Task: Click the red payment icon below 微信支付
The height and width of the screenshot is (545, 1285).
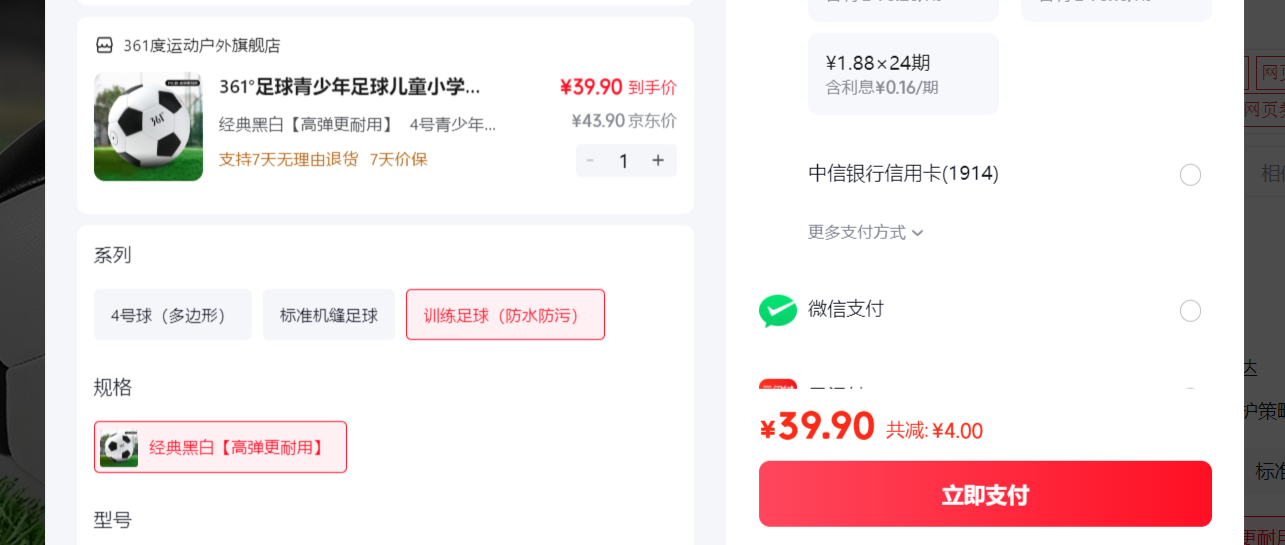Action: 777,386
